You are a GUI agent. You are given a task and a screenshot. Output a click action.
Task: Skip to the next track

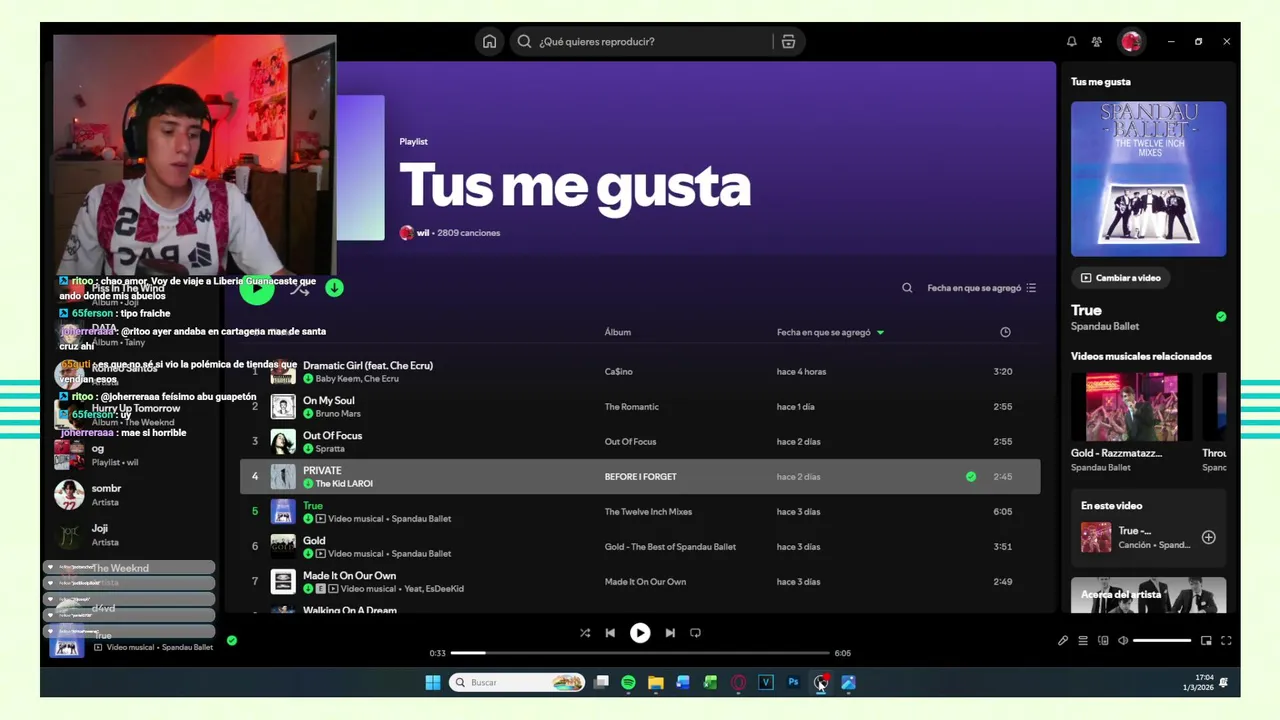[670, 633]
